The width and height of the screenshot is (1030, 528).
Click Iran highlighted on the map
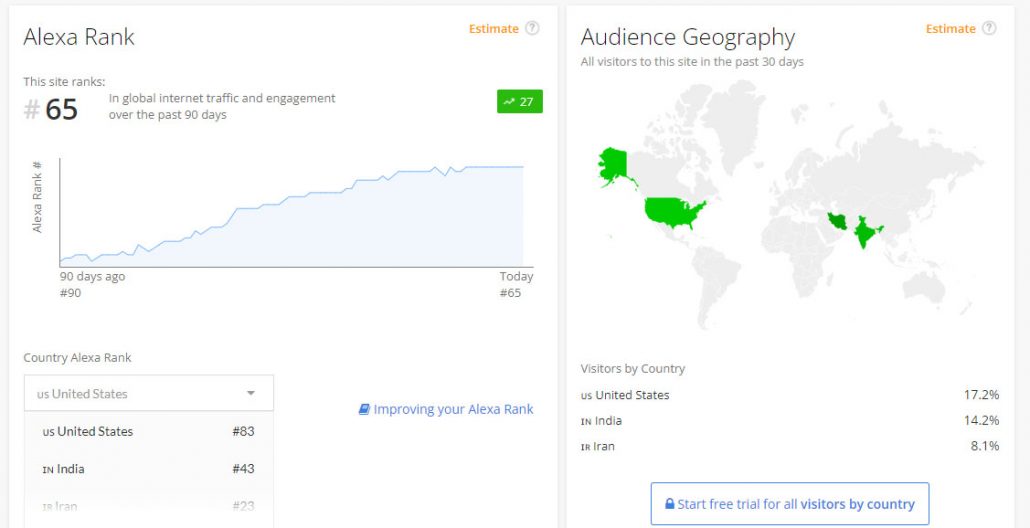(836, 221)
